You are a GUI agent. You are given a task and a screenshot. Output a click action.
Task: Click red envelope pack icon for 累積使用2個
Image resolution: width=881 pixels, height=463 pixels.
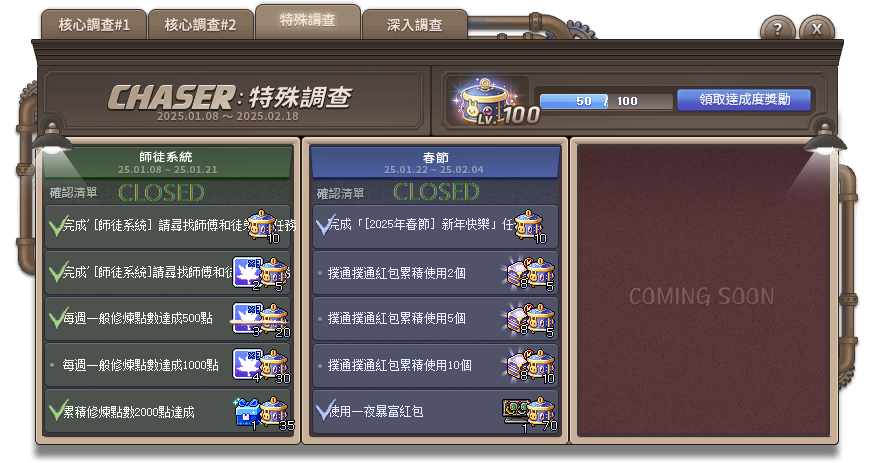518,274
